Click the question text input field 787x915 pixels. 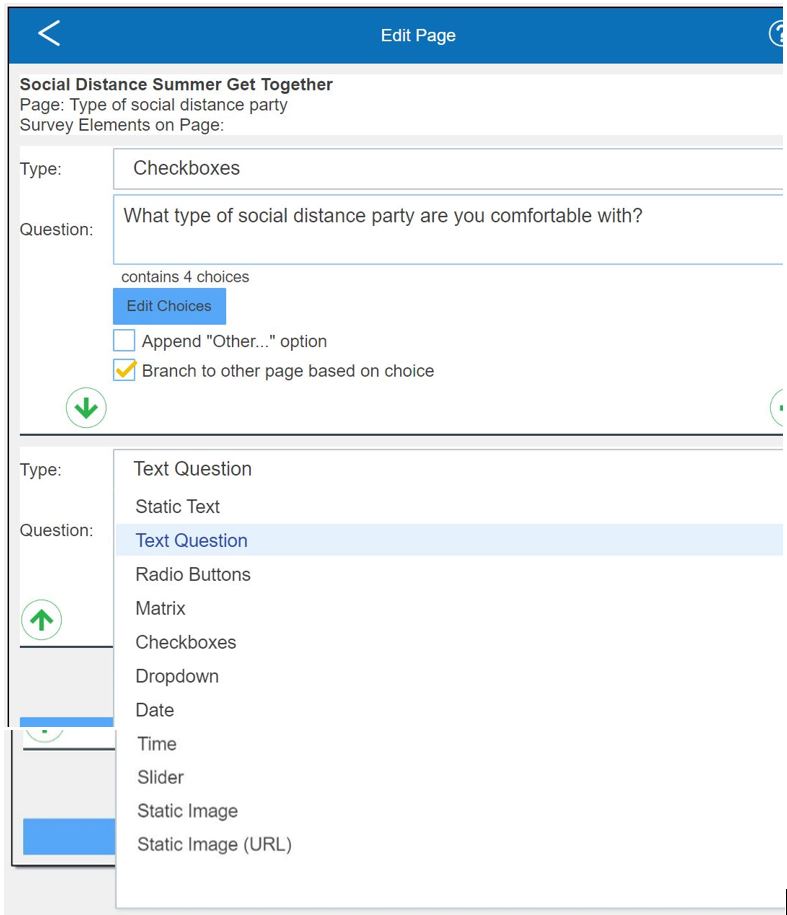tap(448, 230)
